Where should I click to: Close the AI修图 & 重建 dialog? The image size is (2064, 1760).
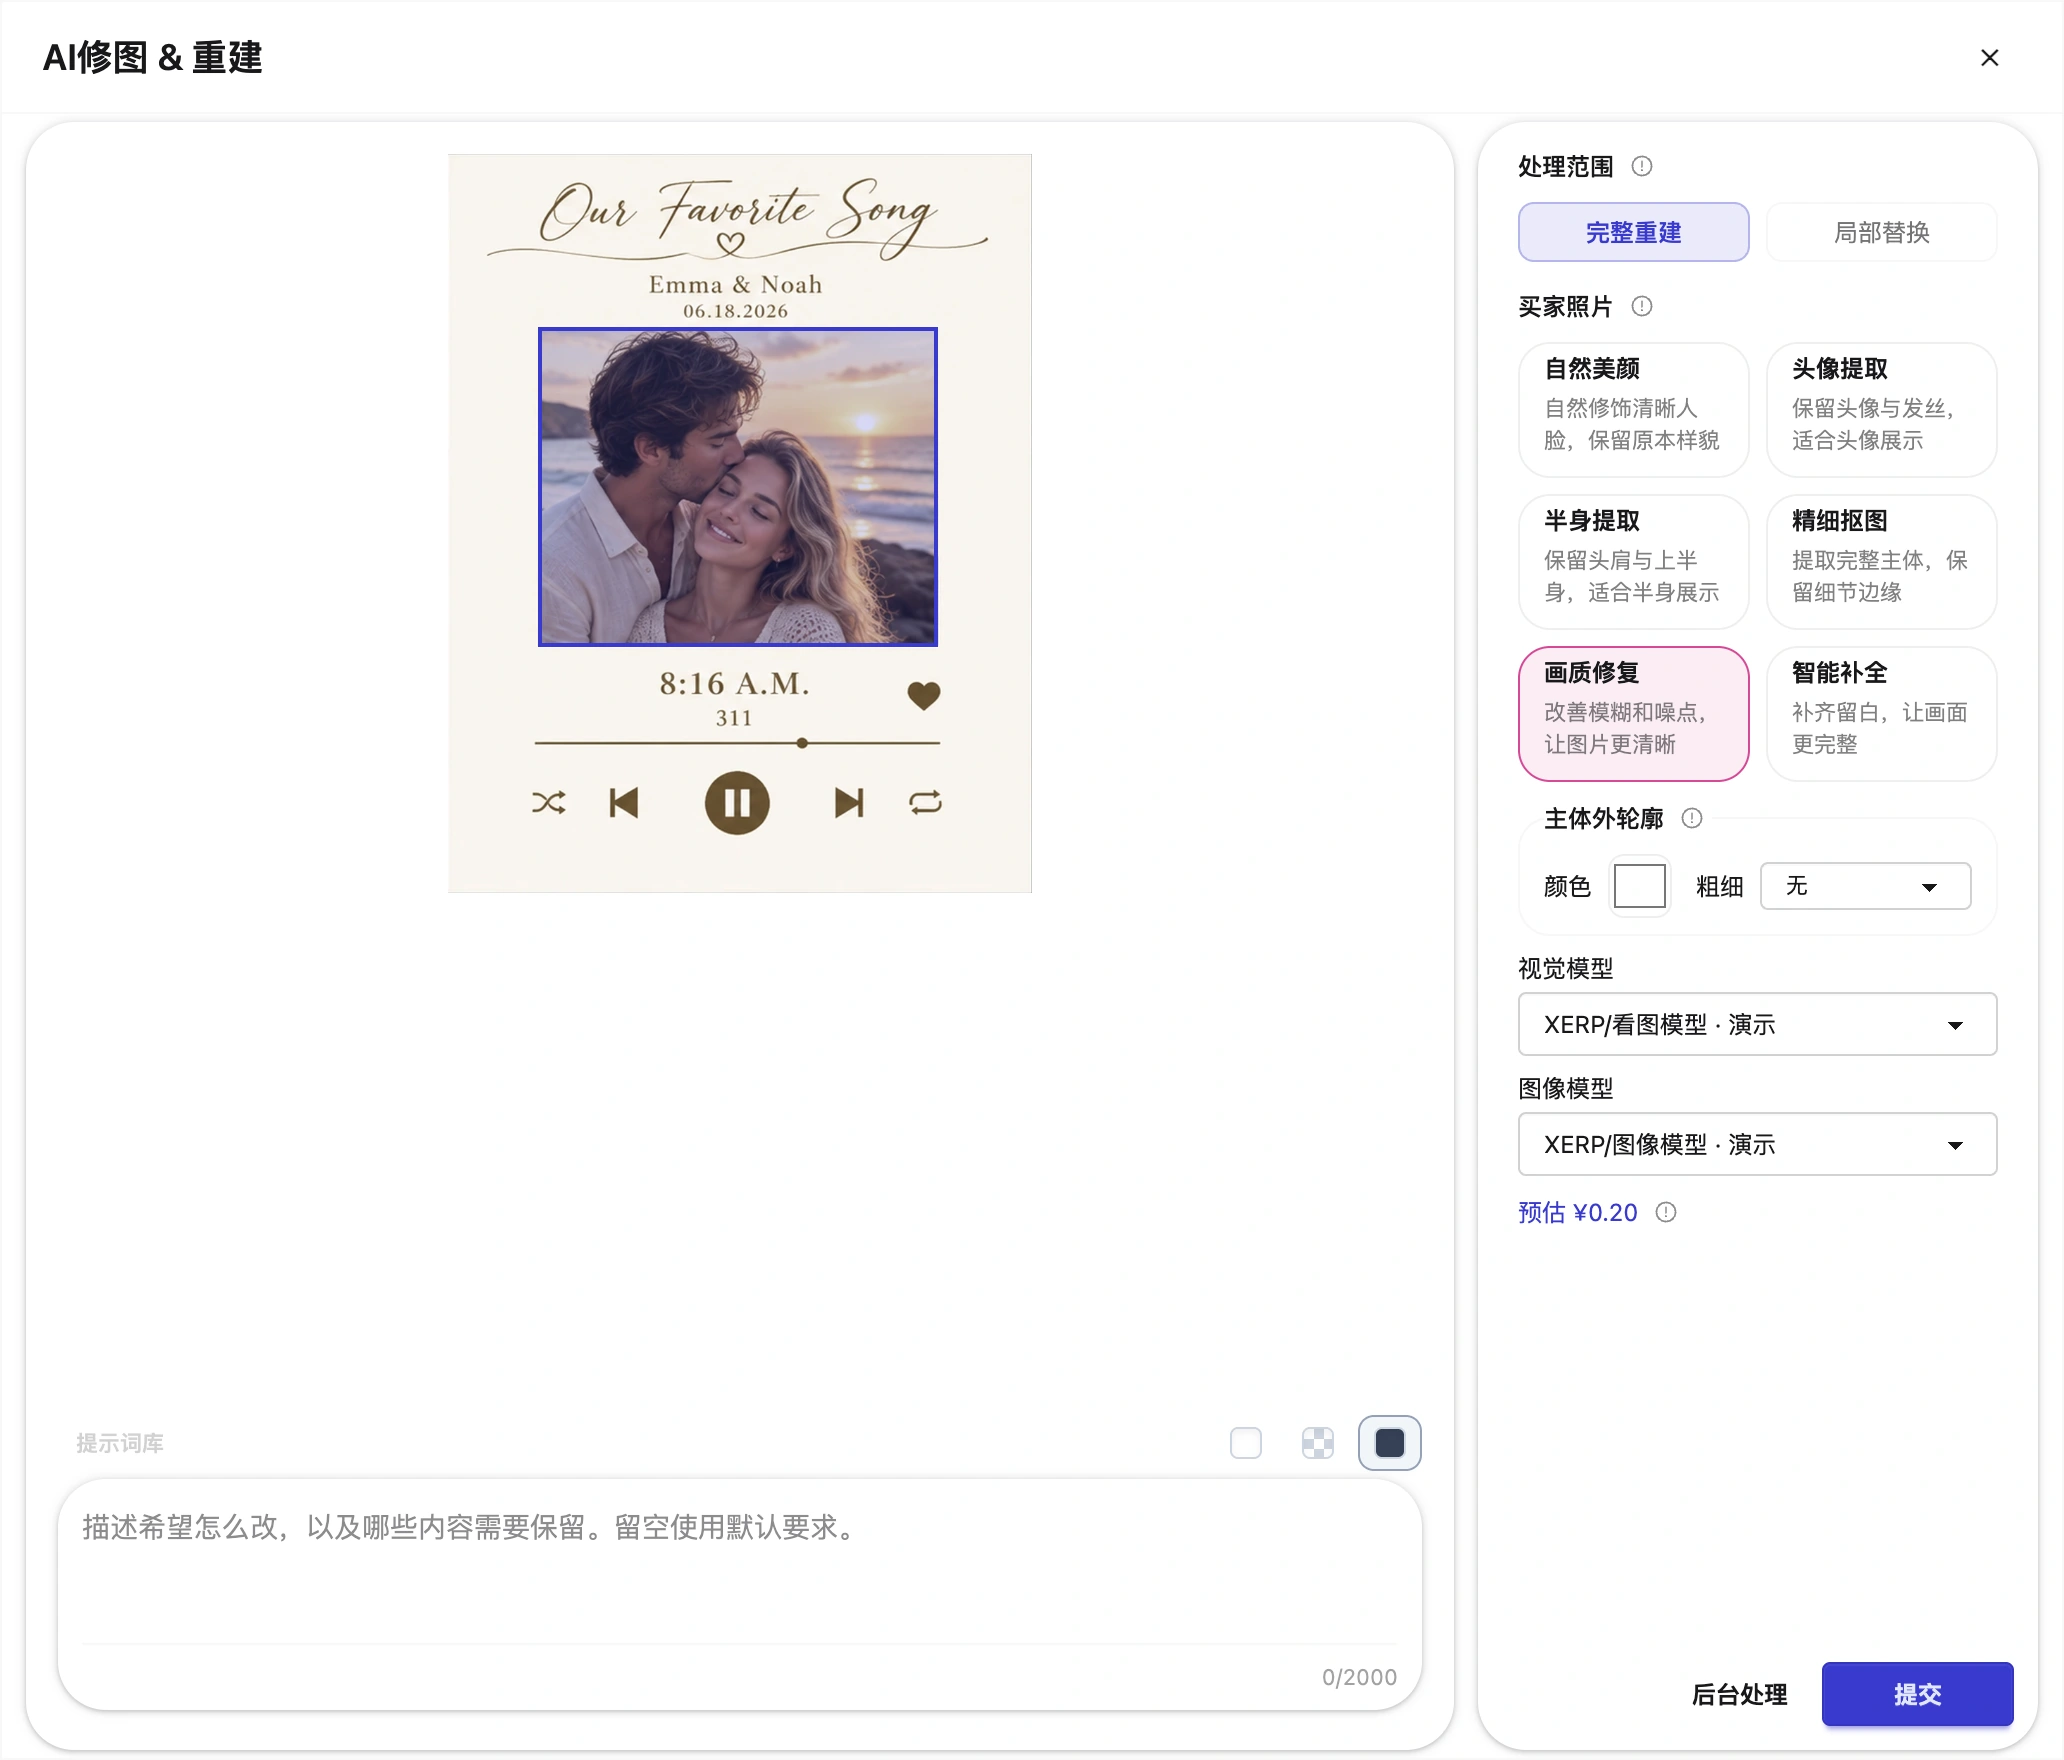click(1989, 58)
